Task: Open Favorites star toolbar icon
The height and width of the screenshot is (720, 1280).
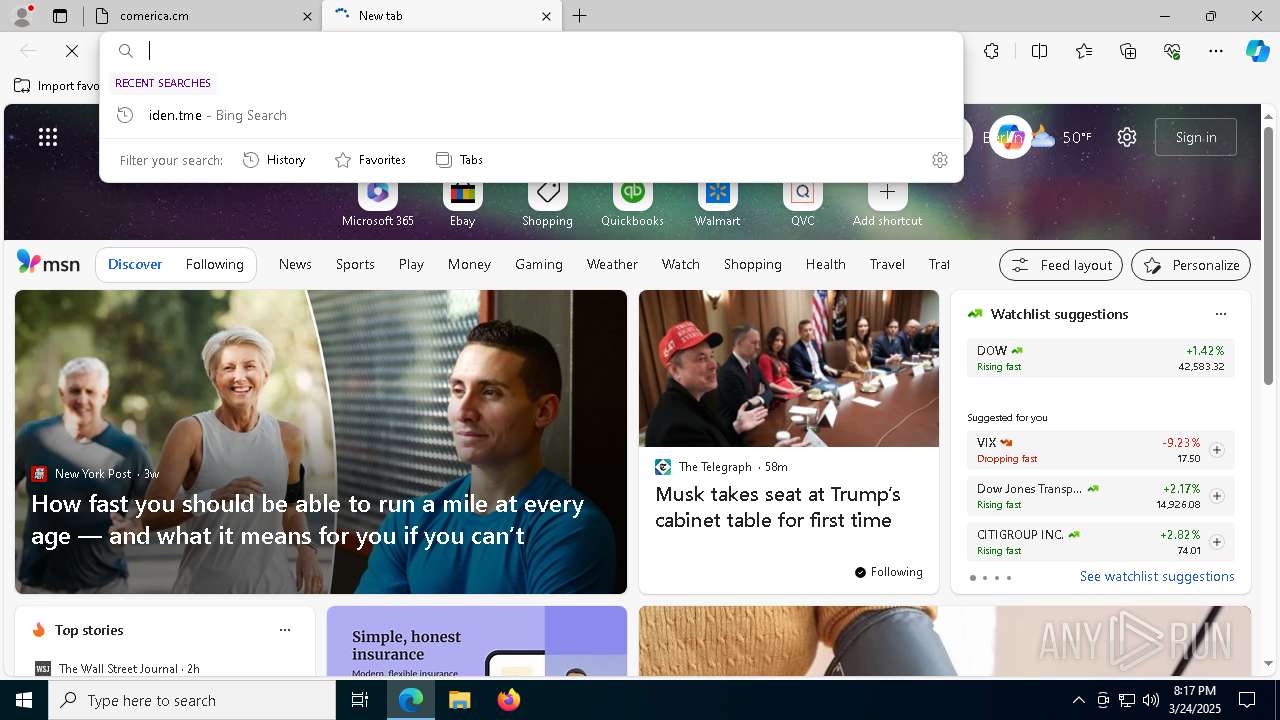Action: point(1084,51)
